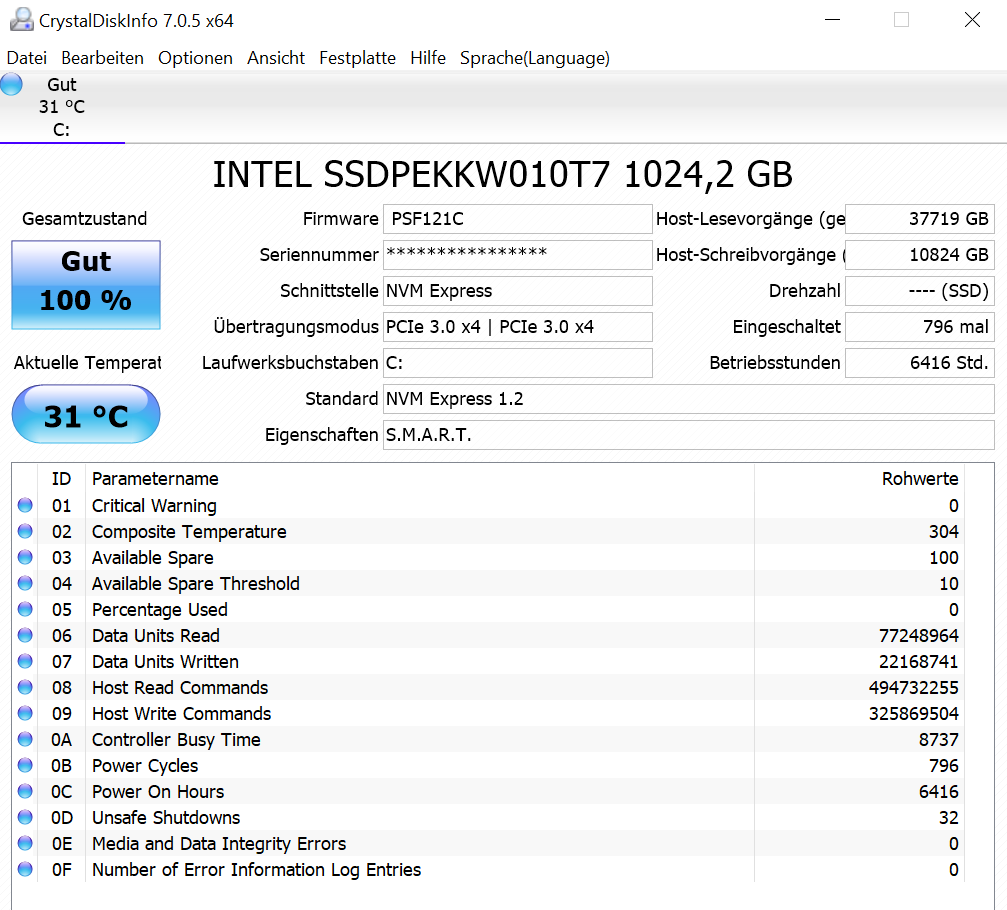Image resolution: width=1007 pixels, height=910 pixels.
Task: Click the status orb beside Composite Temperature
Action: [x=25, y=532]
